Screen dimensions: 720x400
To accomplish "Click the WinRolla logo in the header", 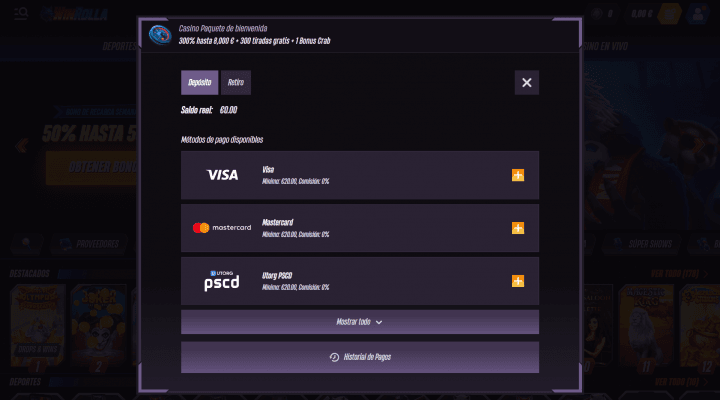I will click(75, 14).
